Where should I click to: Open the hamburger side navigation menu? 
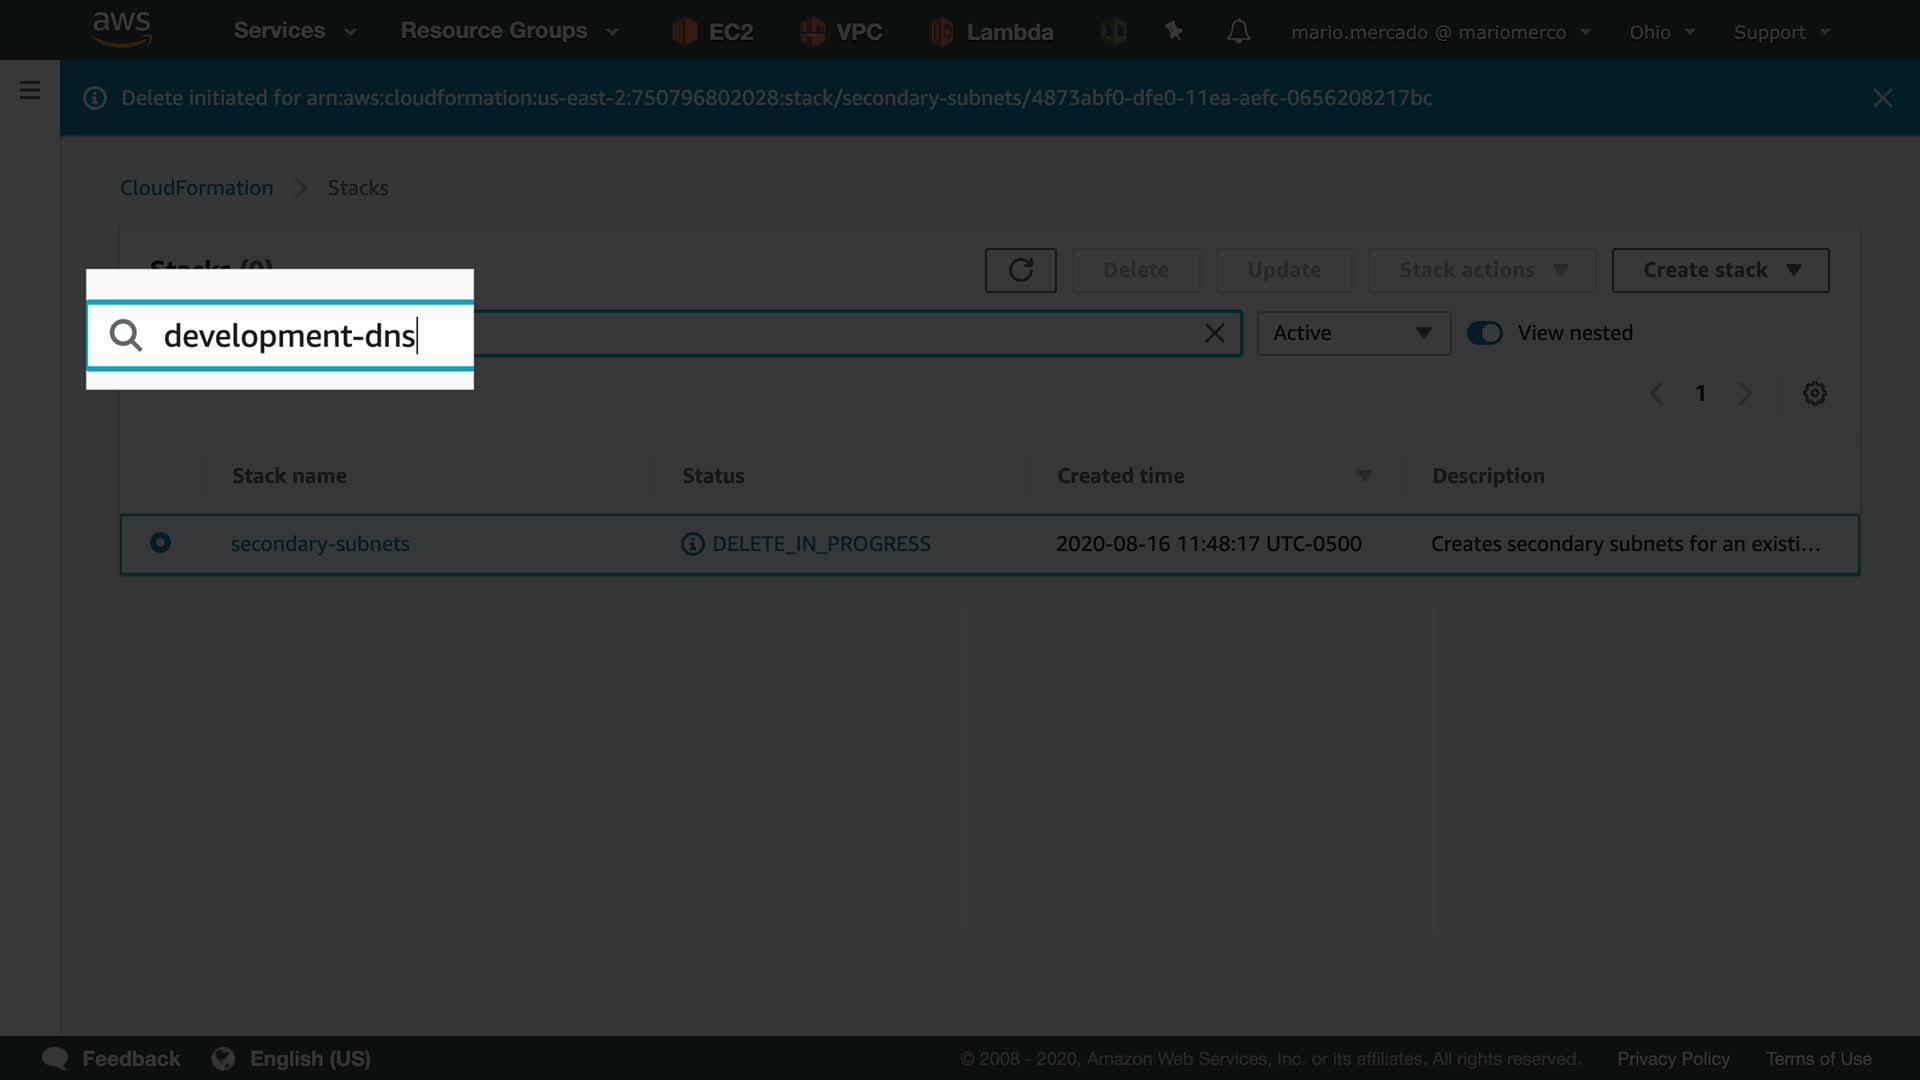click(30, 91)
